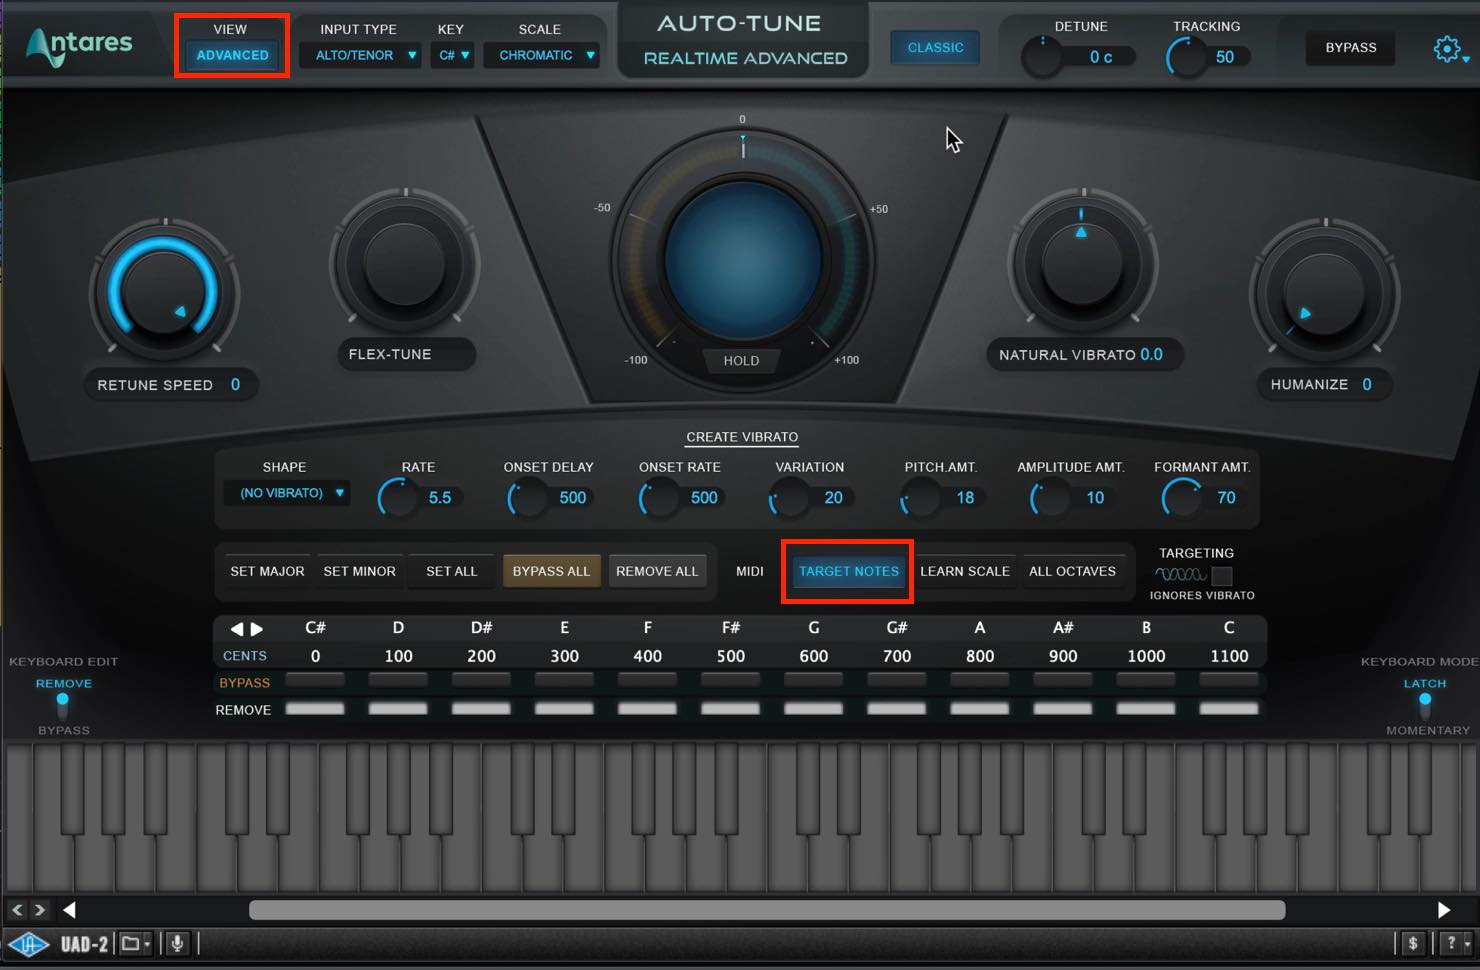Click the Formant Amt knob
1480x970 pixels.
(1182, 497)
